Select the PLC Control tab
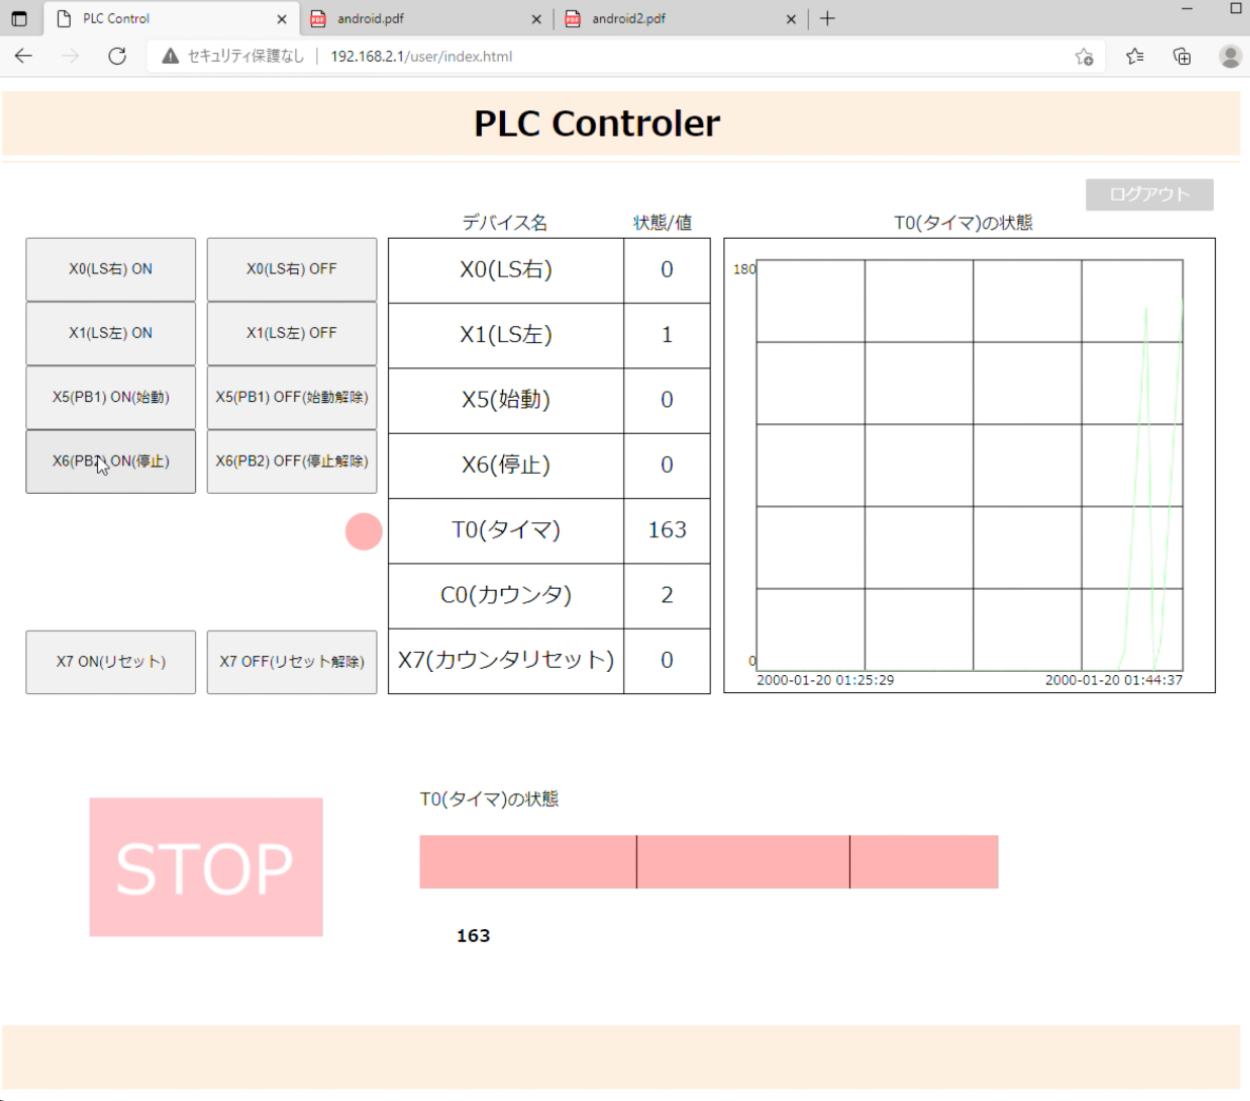 pyautogui.click(x=170, y=18)
